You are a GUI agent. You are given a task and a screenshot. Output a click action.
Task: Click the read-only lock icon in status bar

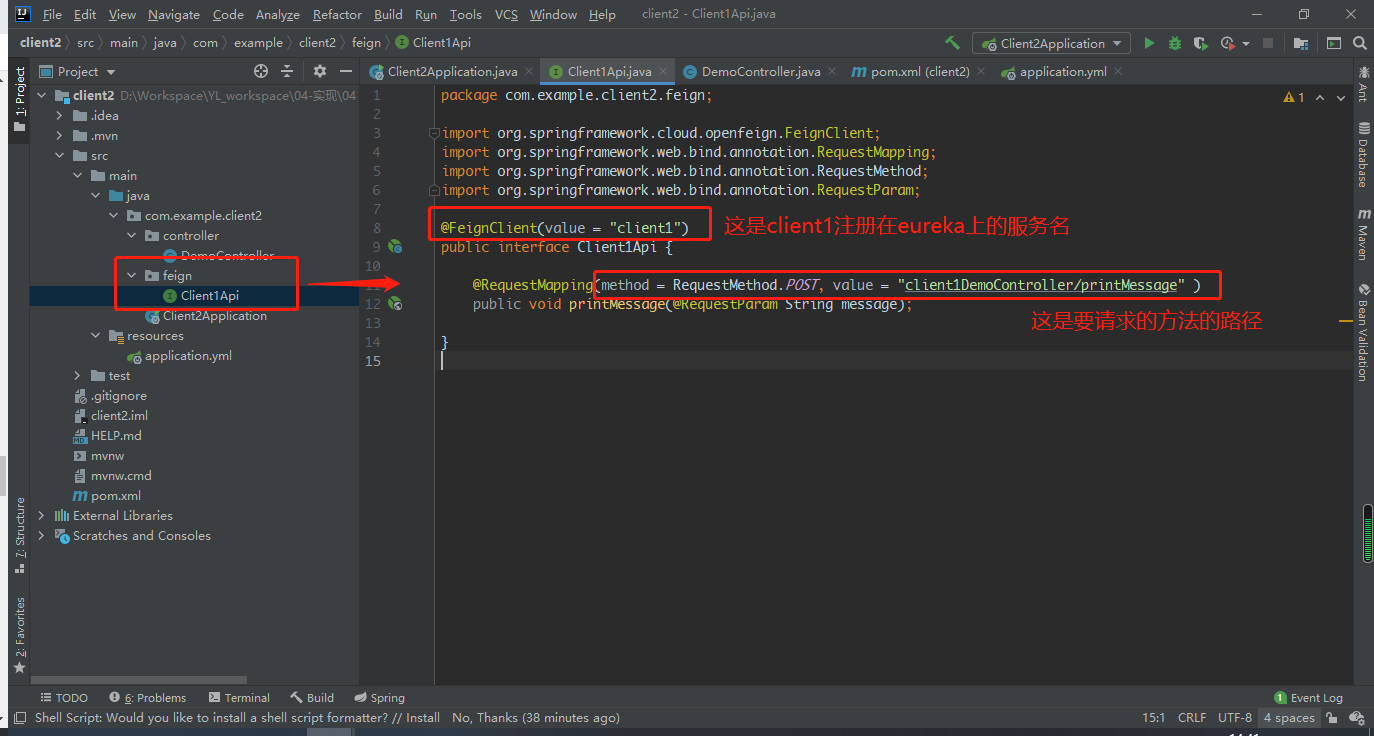click(x=1332, y=718)
